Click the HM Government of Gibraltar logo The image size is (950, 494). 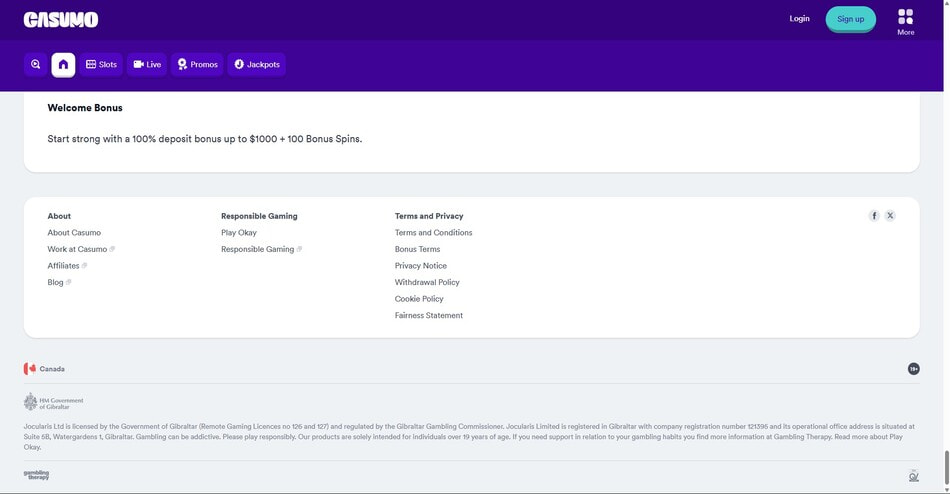(x=53, y=402)
